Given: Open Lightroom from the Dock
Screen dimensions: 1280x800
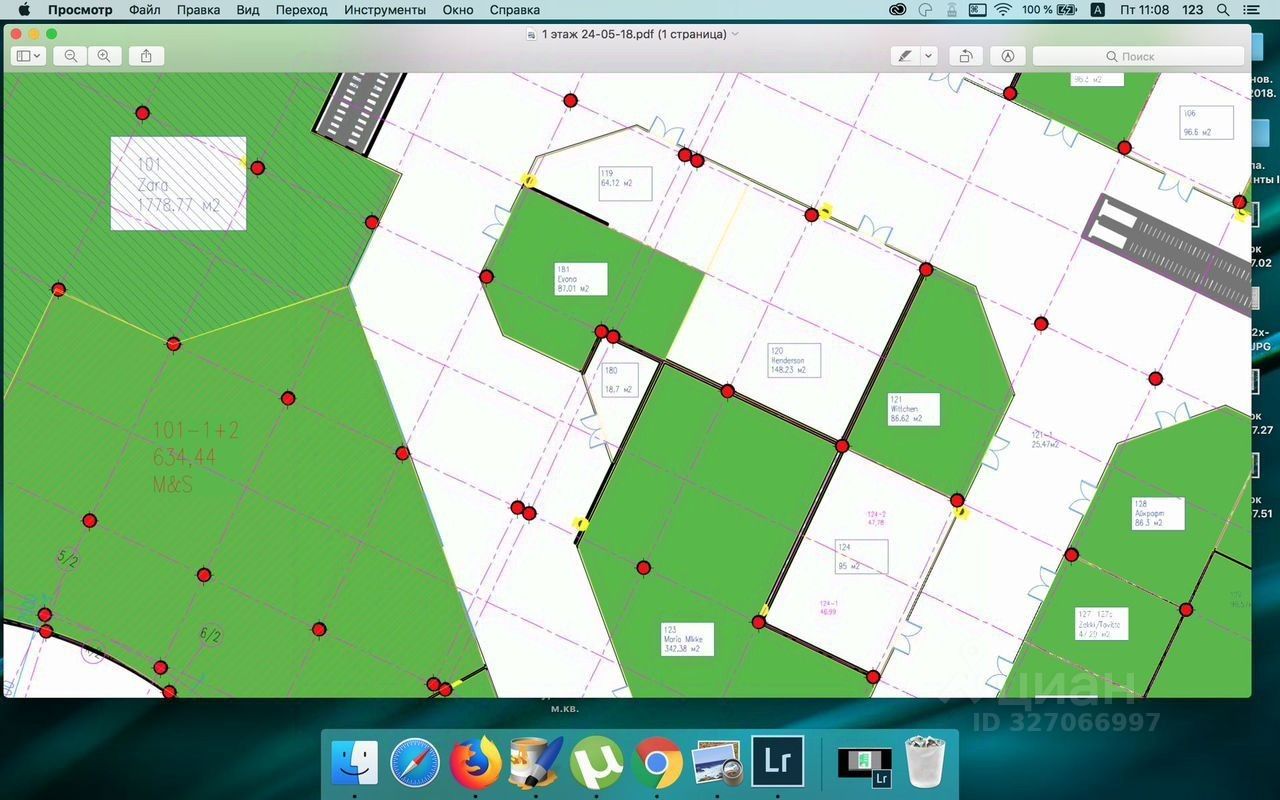Looking at the screenshot, I should click(x=777, y=763).
